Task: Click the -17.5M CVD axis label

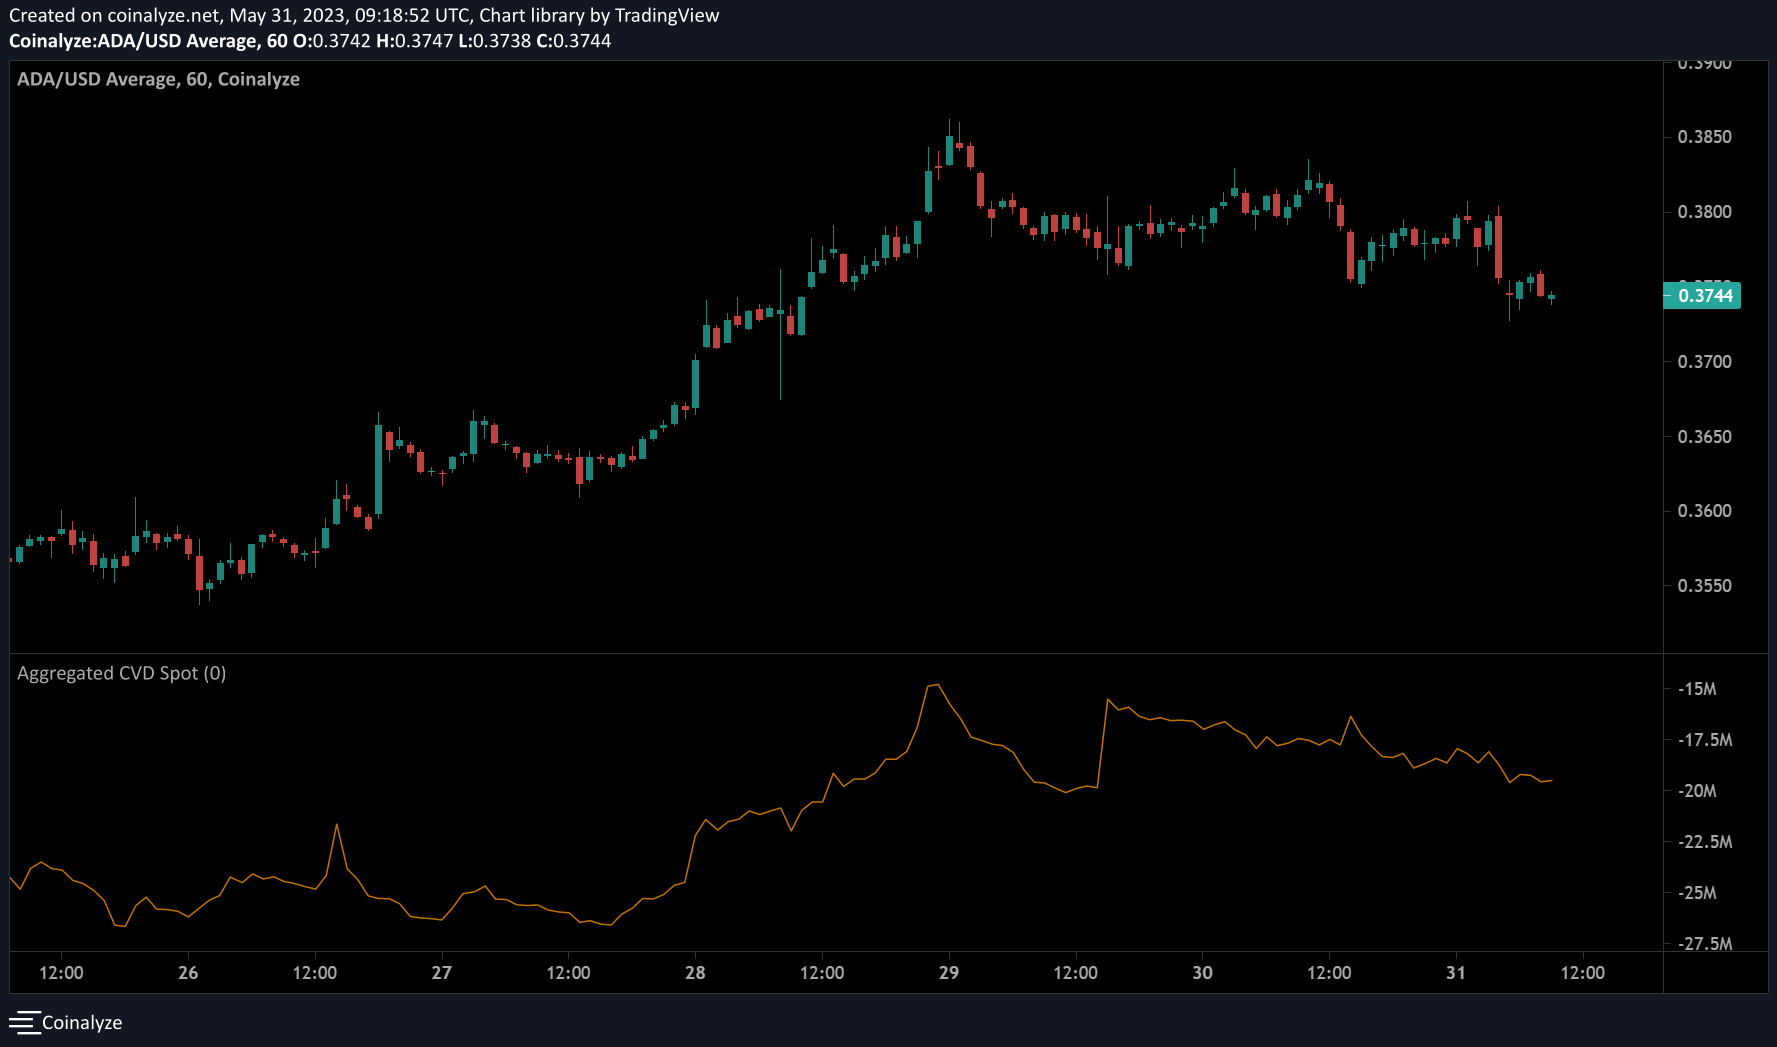Action: [1704, 740]
